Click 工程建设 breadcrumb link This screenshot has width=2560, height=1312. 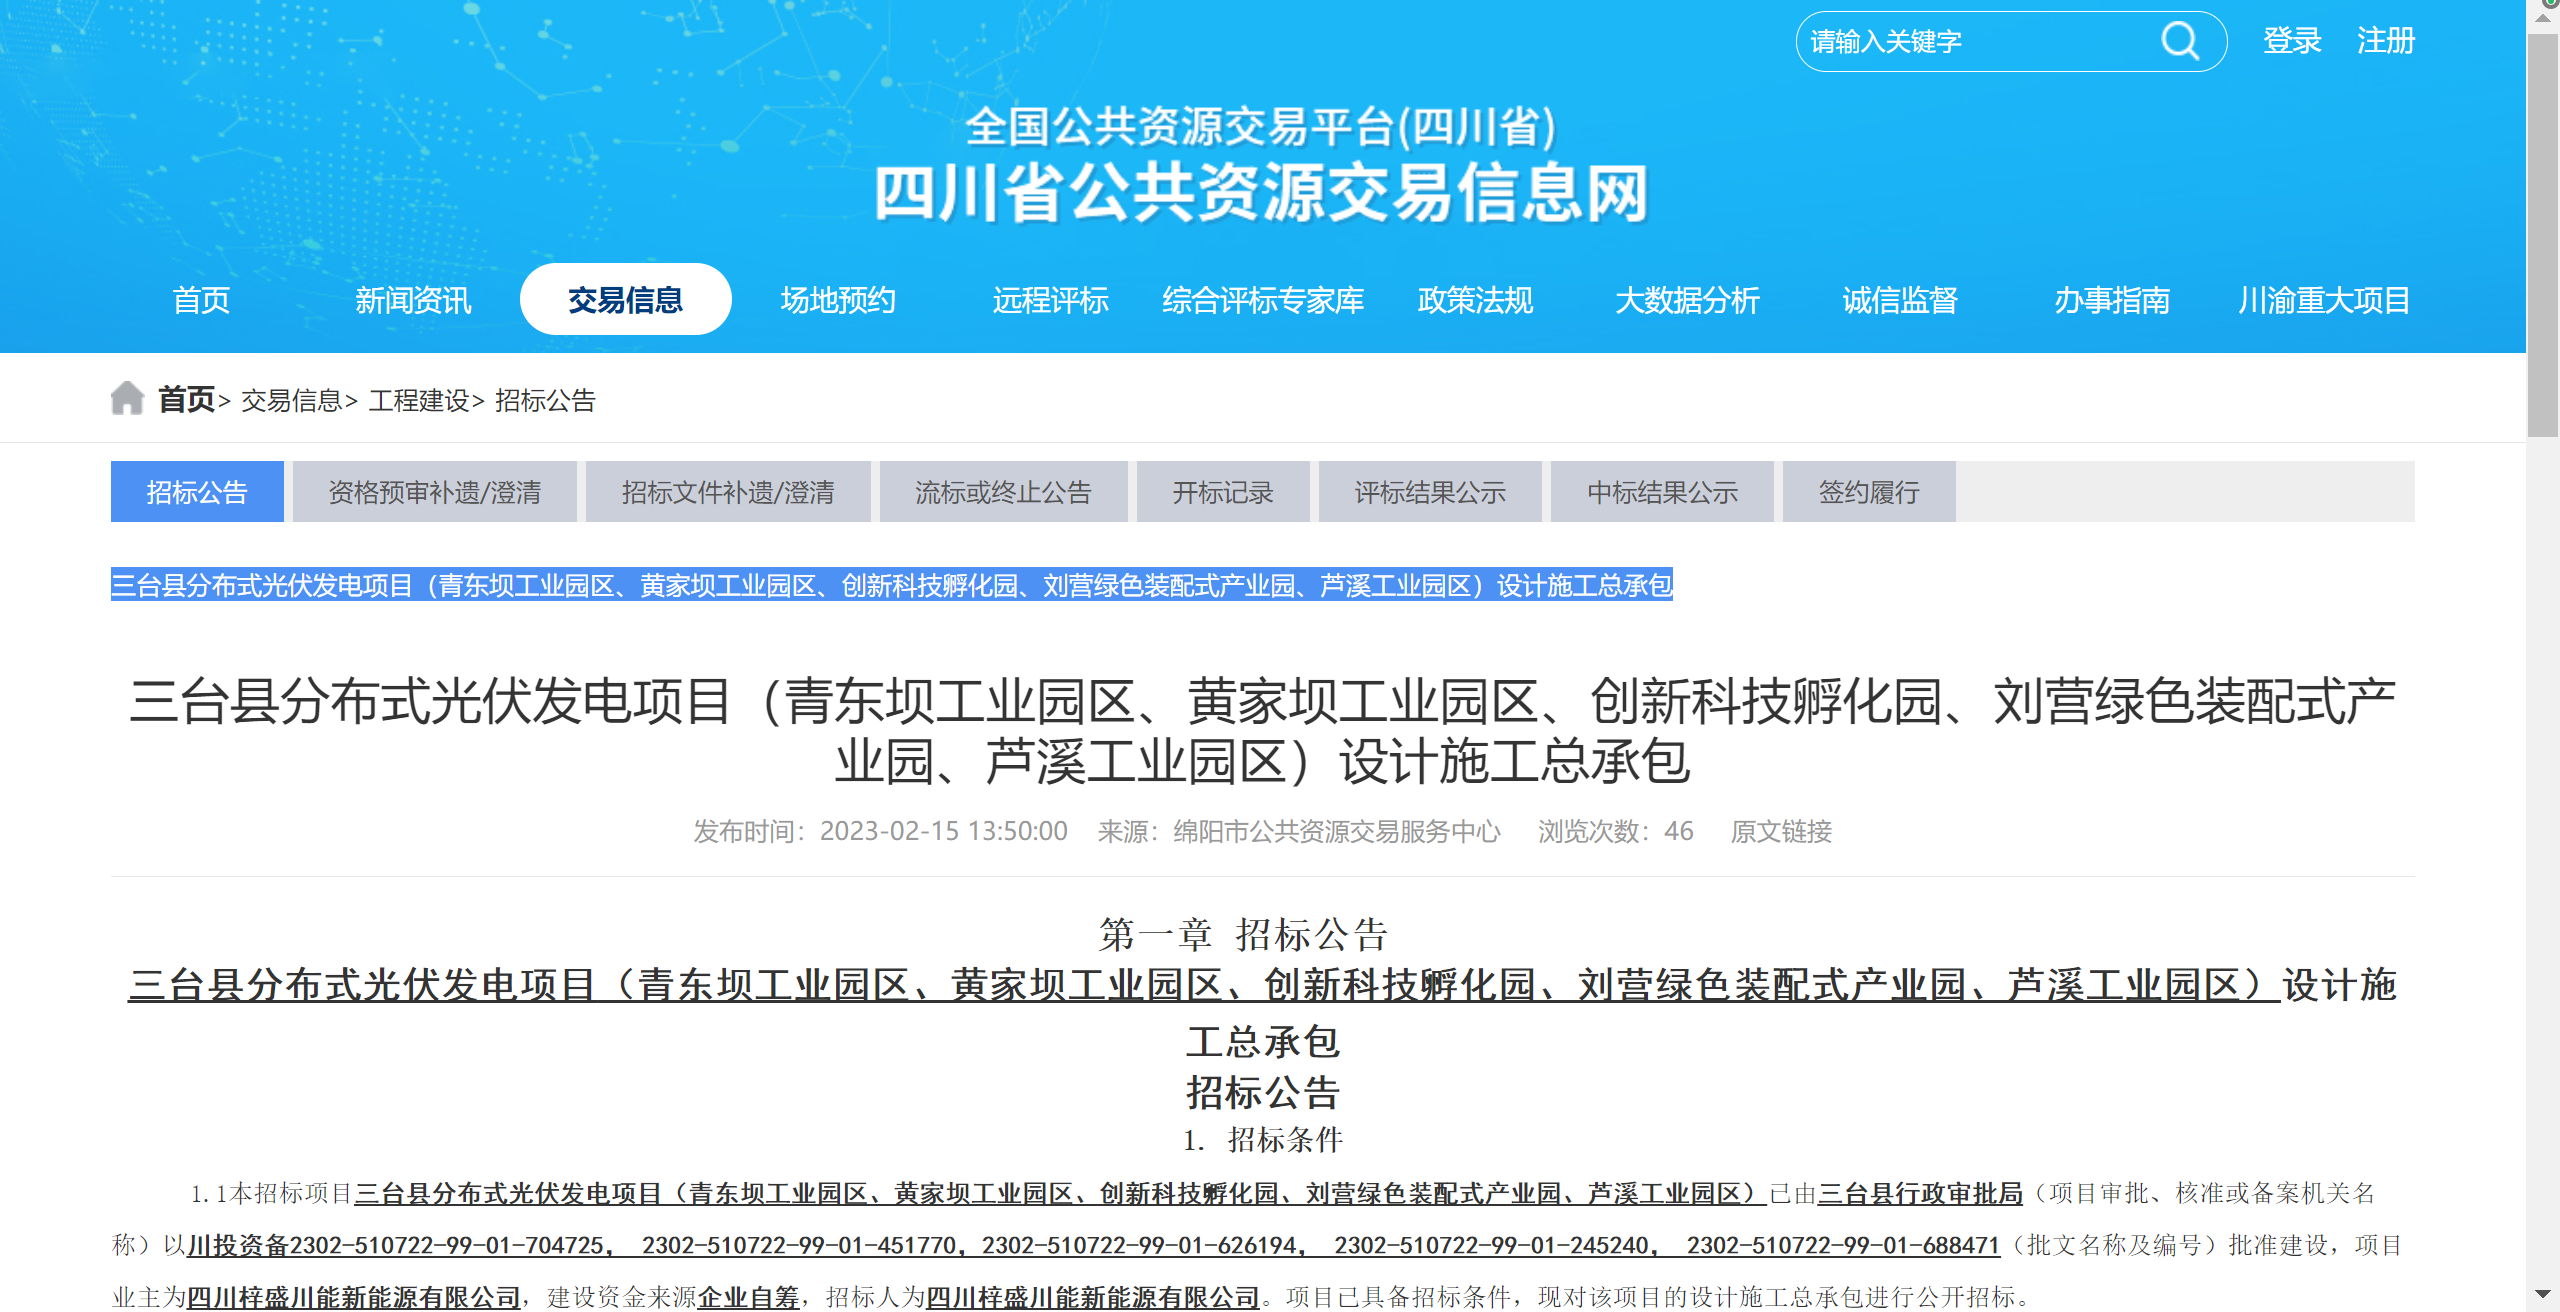(418, 401)
